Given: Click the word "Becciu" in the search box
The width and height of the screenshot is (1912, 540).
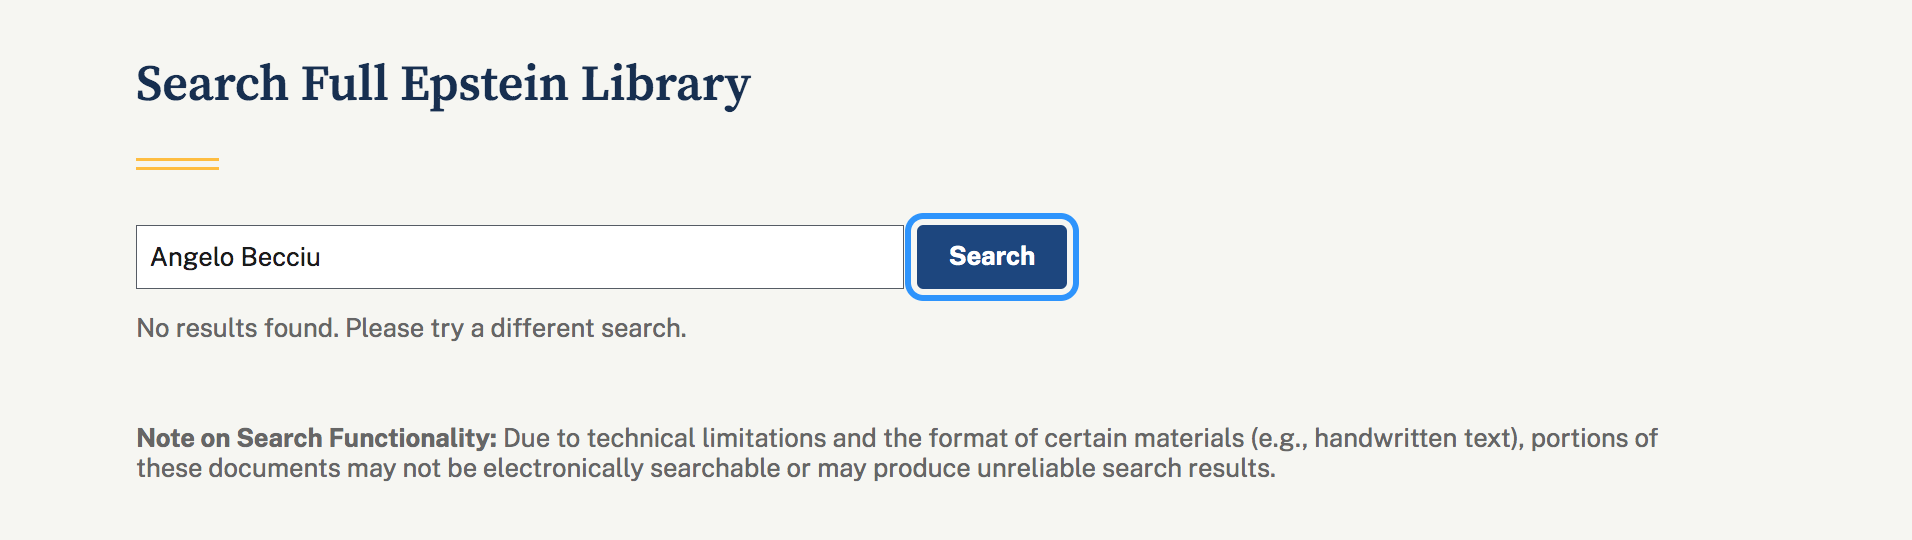Looking at the screenshot, I should click(281, 258).
